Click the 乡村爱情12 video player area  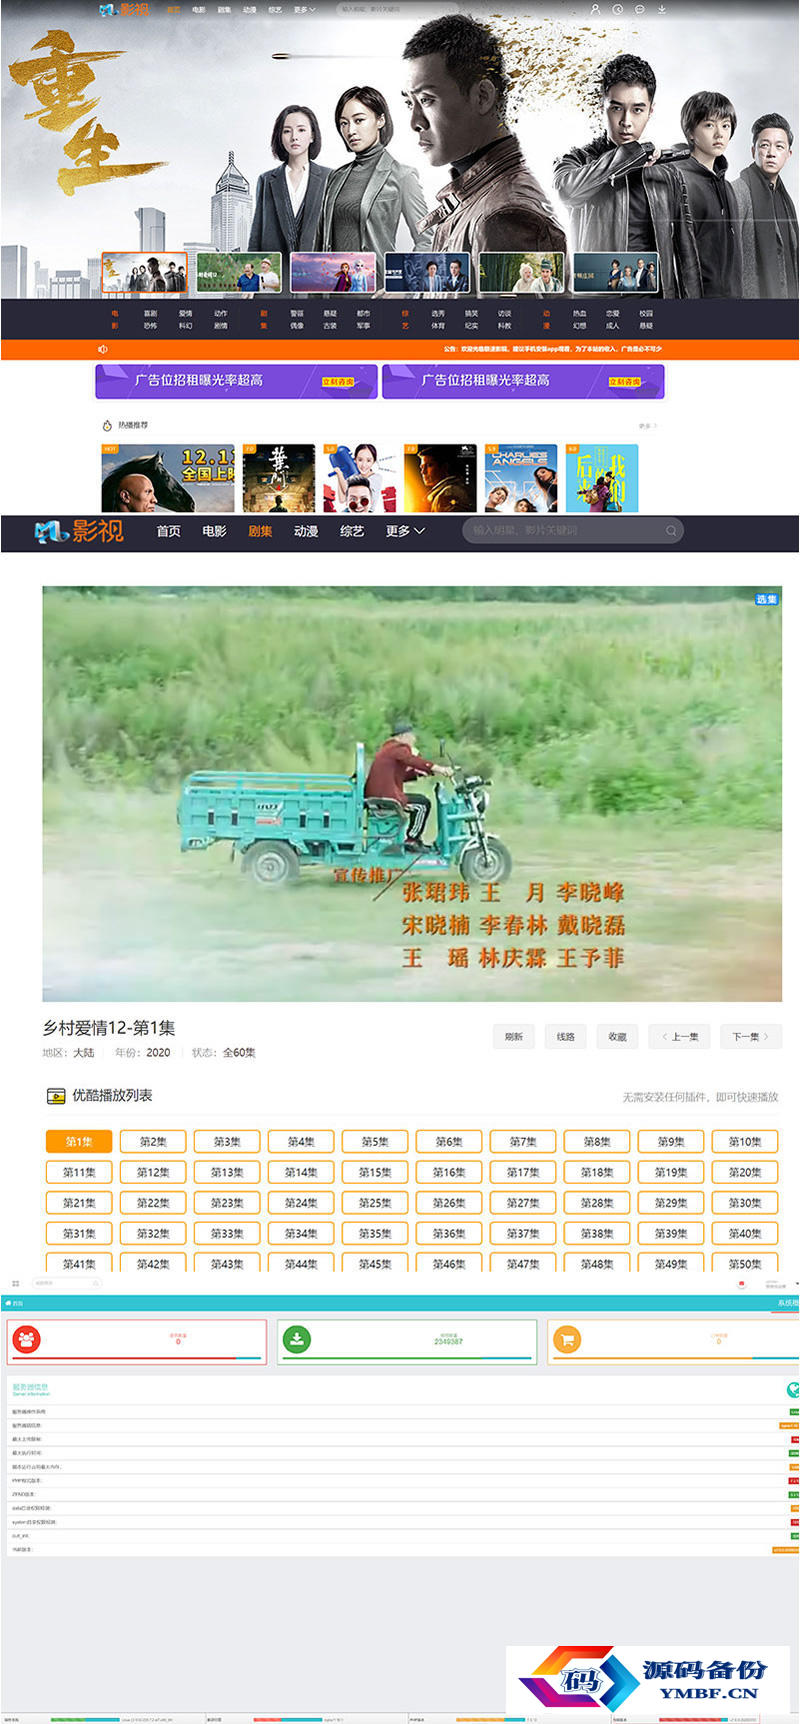(x=411, y=793)
